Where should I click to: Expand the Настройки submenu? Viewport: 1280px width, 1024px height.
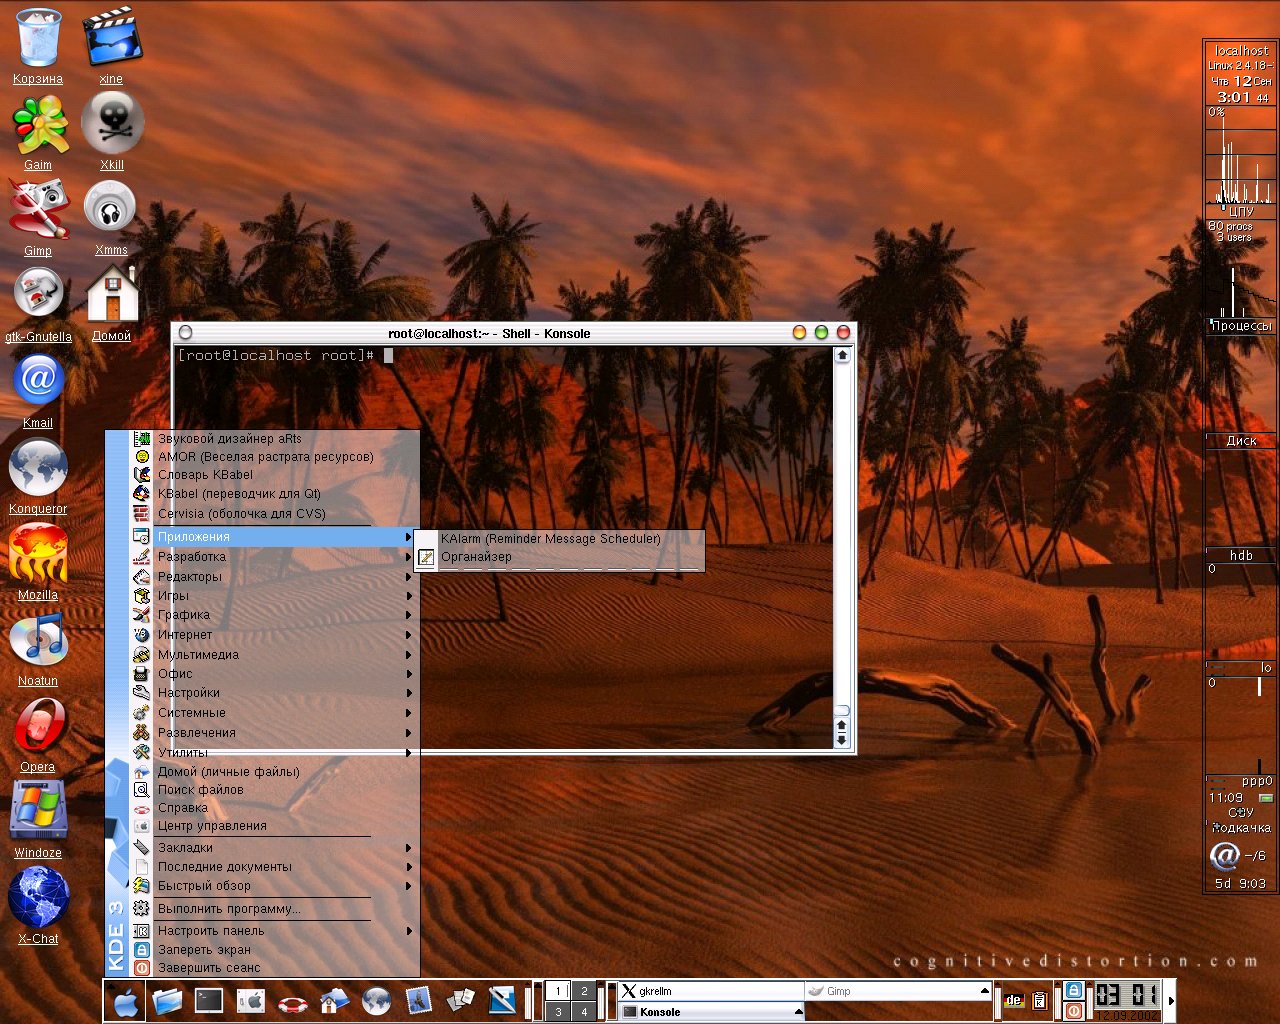point(274,693)
